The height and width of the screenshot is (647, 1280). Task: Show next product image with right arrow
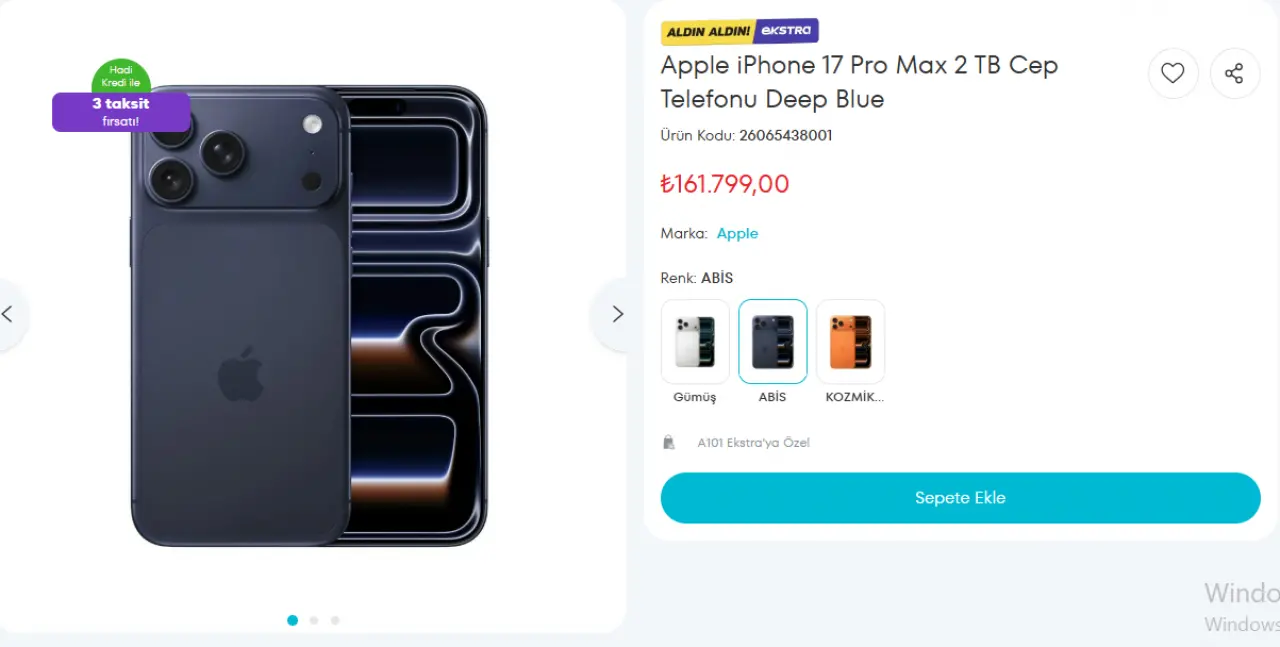(x=617, y=314)
